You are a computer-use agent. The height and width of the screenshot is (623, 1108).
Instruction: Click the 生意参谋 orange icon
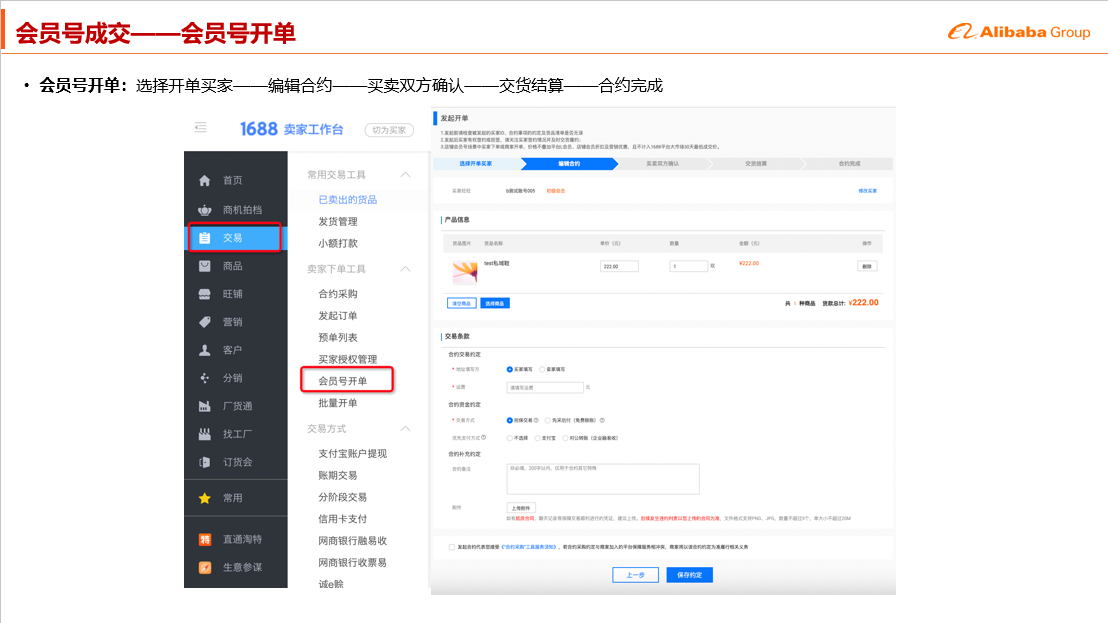pos(204,567)
